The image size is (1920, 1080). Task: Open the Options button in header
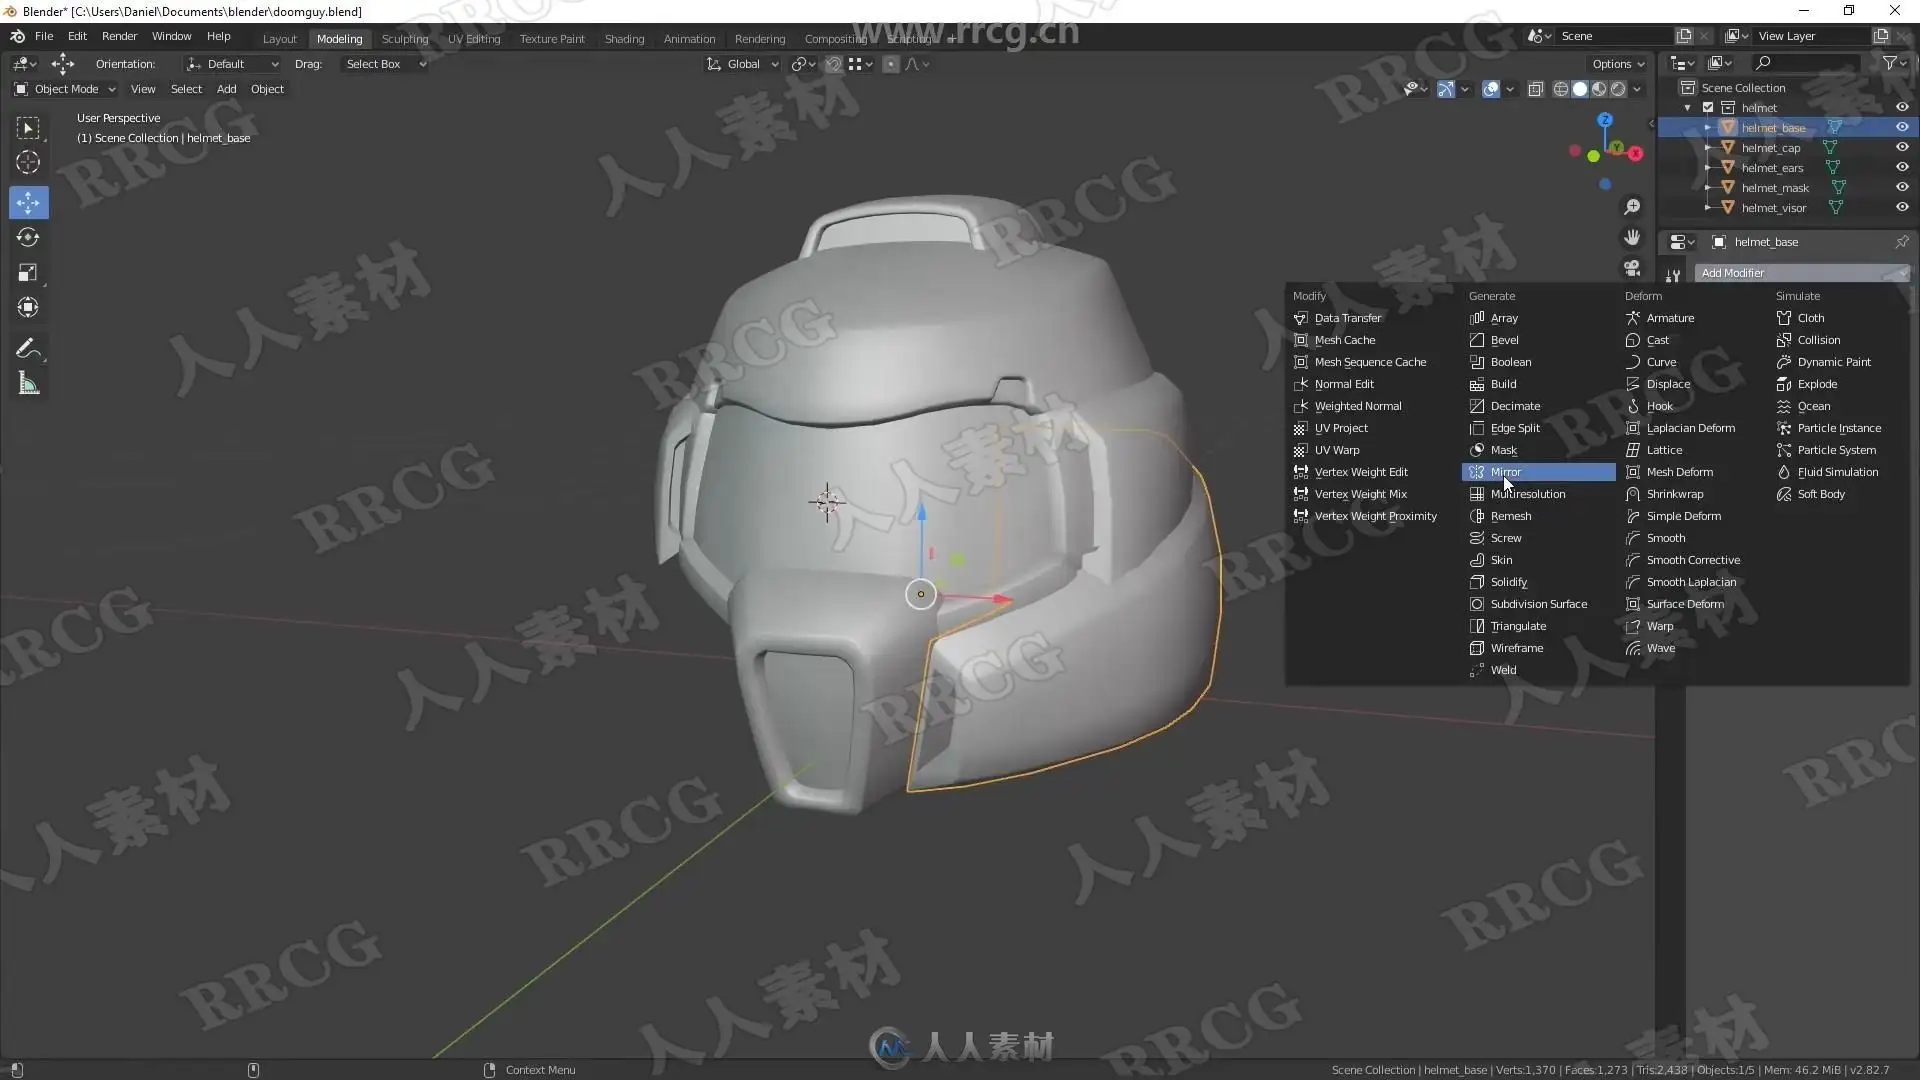[1617, 64]
